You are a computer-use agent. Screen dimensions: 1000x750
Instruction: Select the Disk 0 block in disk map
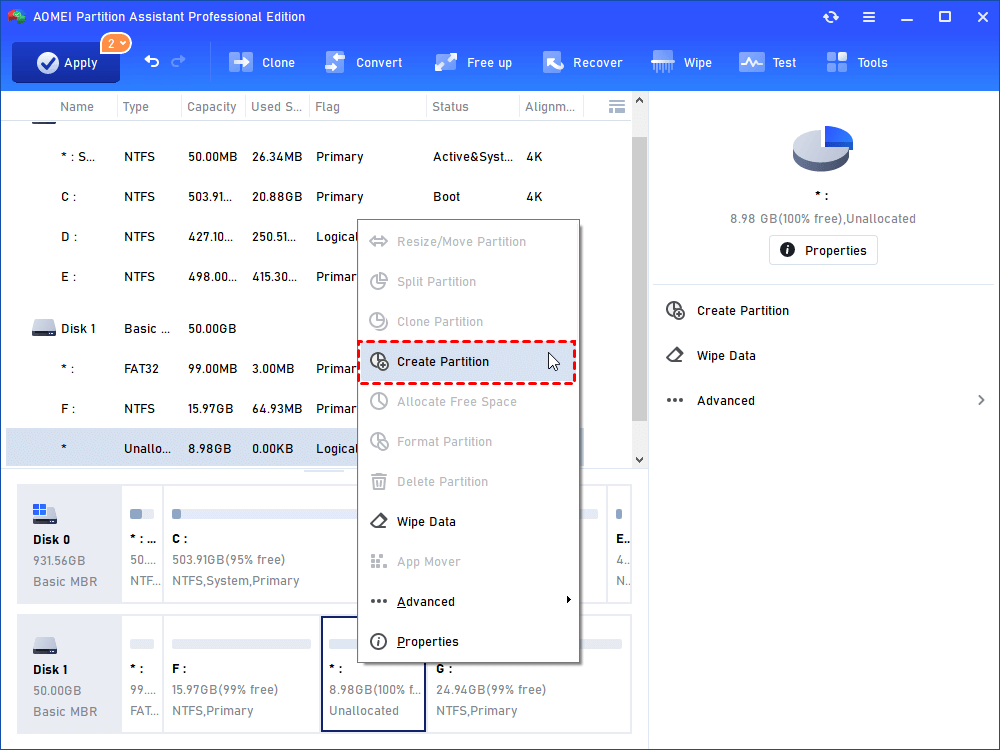click(69, 544)
